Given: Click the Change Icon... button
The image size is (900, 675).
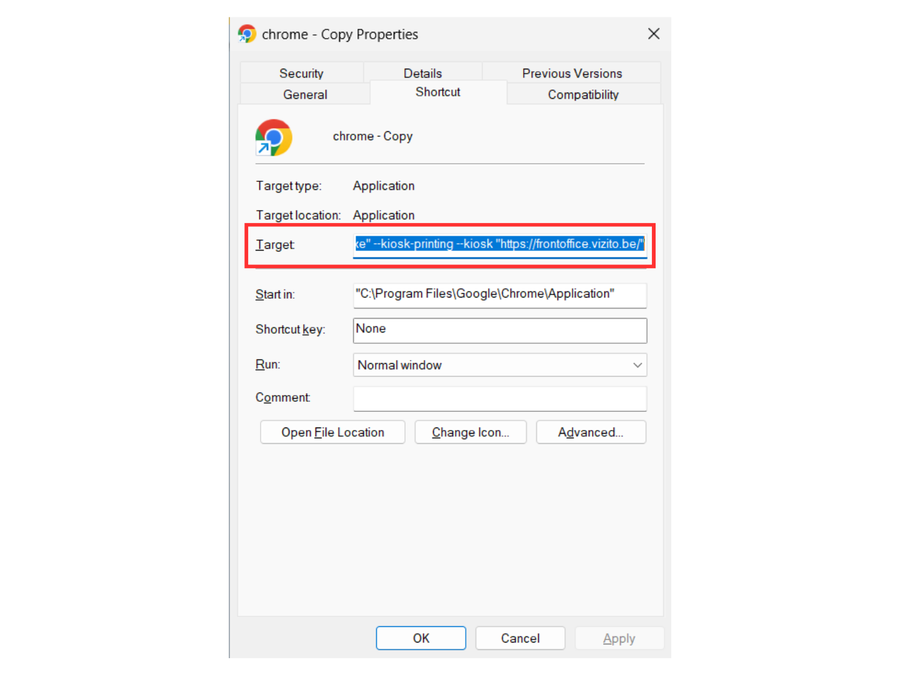Looking at the screenshot, I should 470,432.
